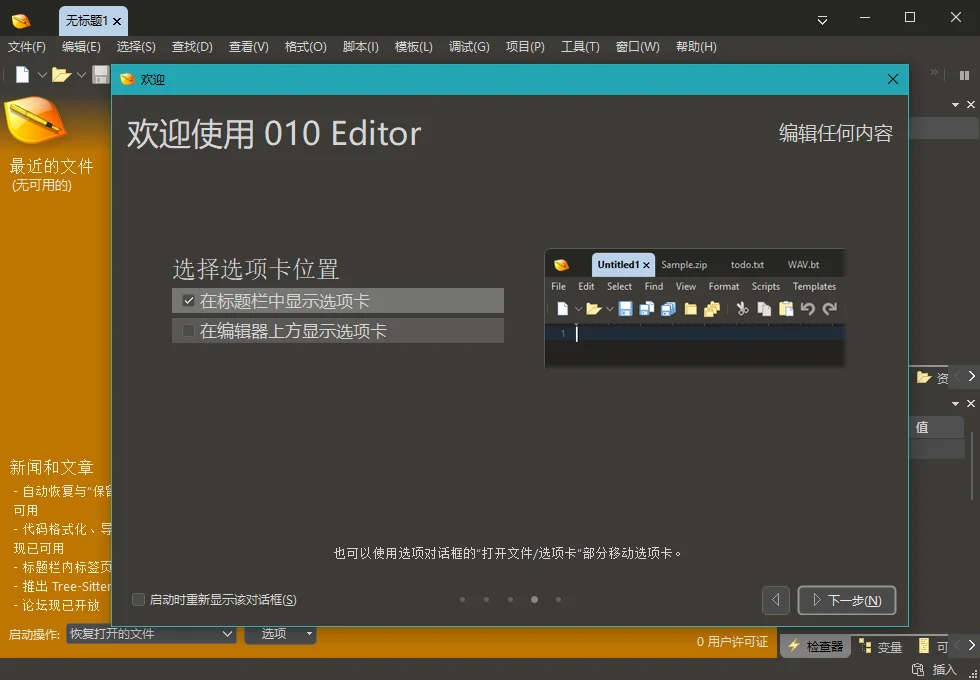Open the 编辑(E) menu
Viewport: 980px width, 680px height.
pyautogui.click(x=81, y=47)
